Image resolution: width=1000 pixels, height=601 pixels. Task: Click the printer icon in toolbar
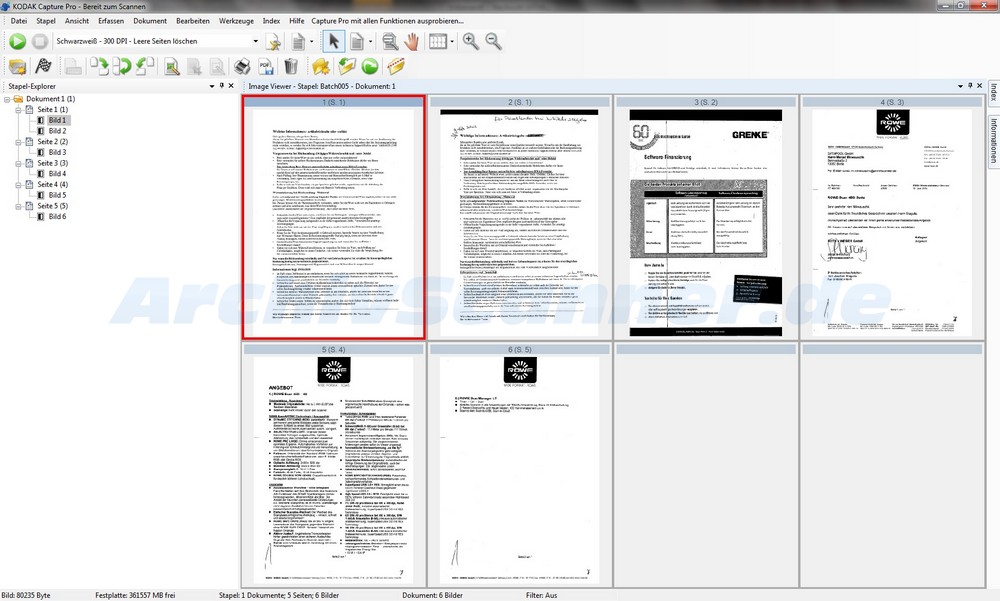pyautogui.click(x=242, y=67)
